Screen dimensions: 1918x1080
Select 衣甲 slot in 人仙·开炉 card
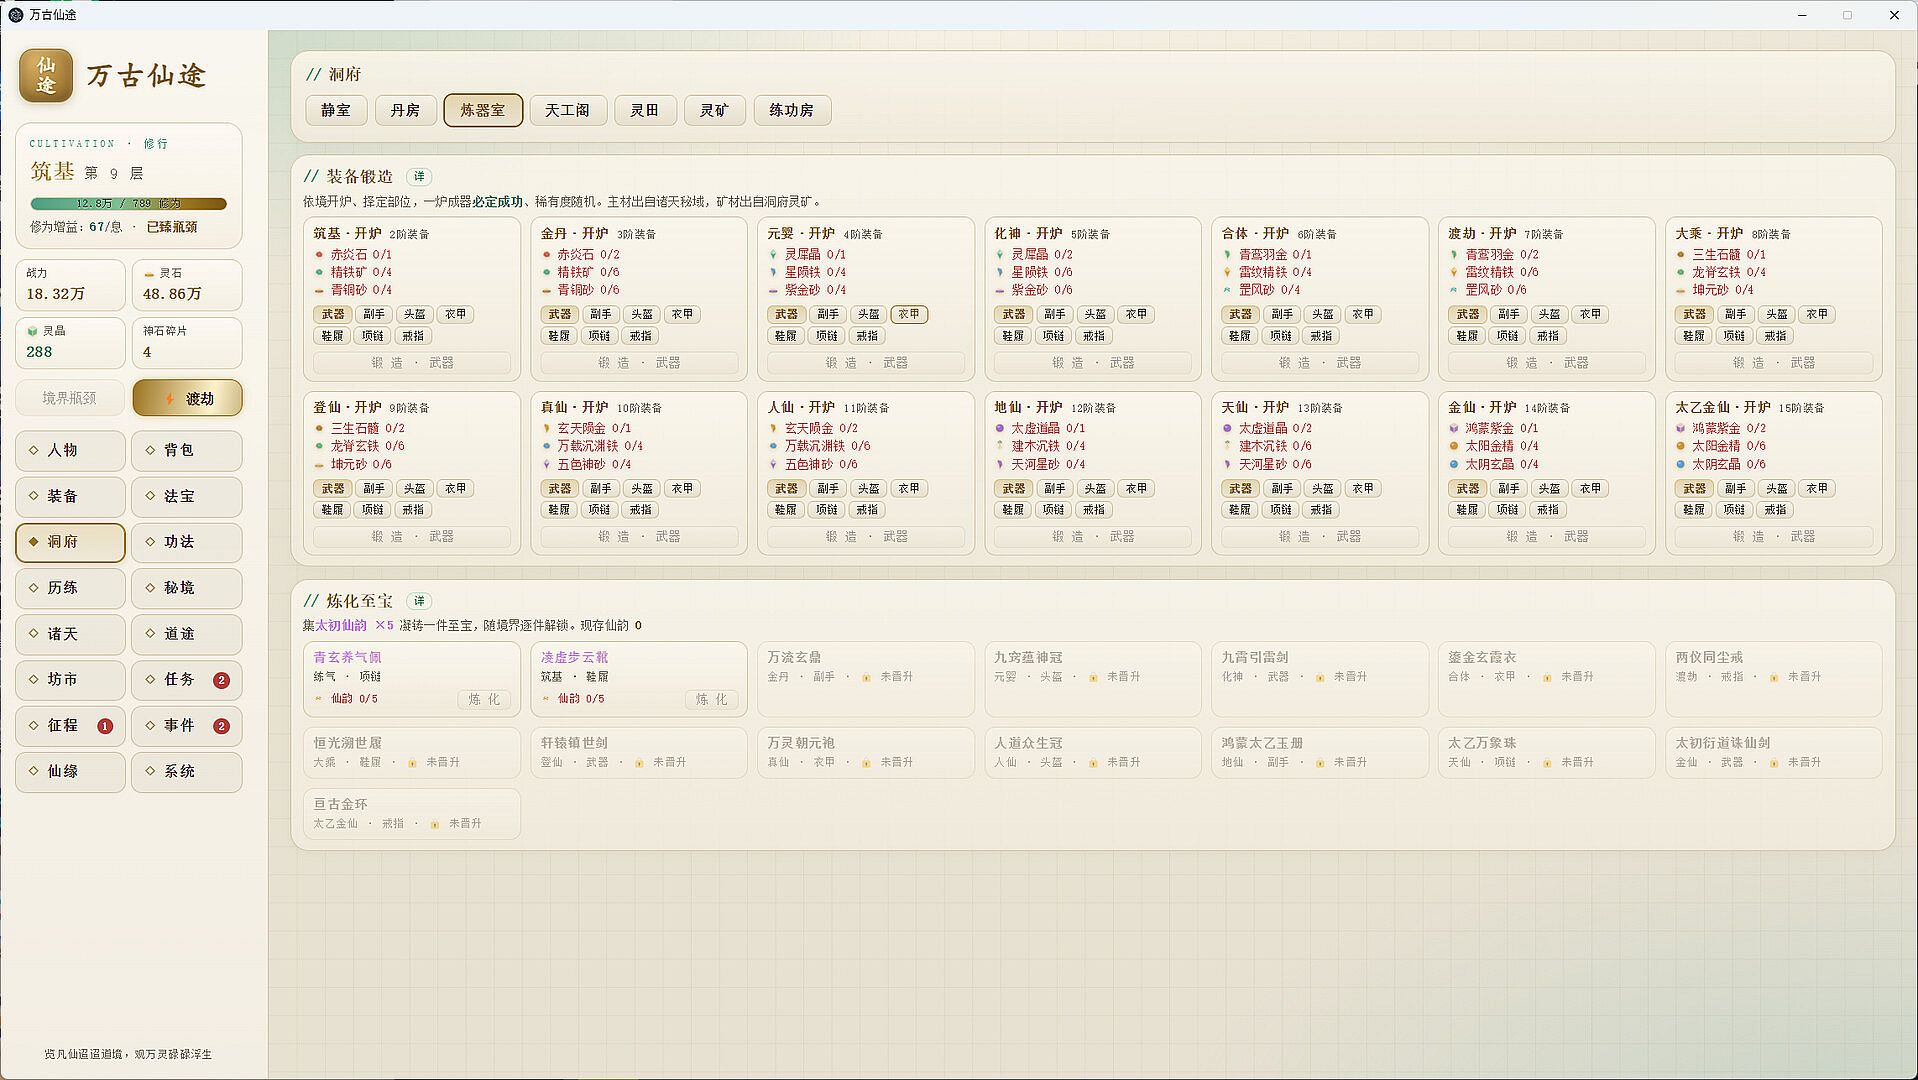909,489
